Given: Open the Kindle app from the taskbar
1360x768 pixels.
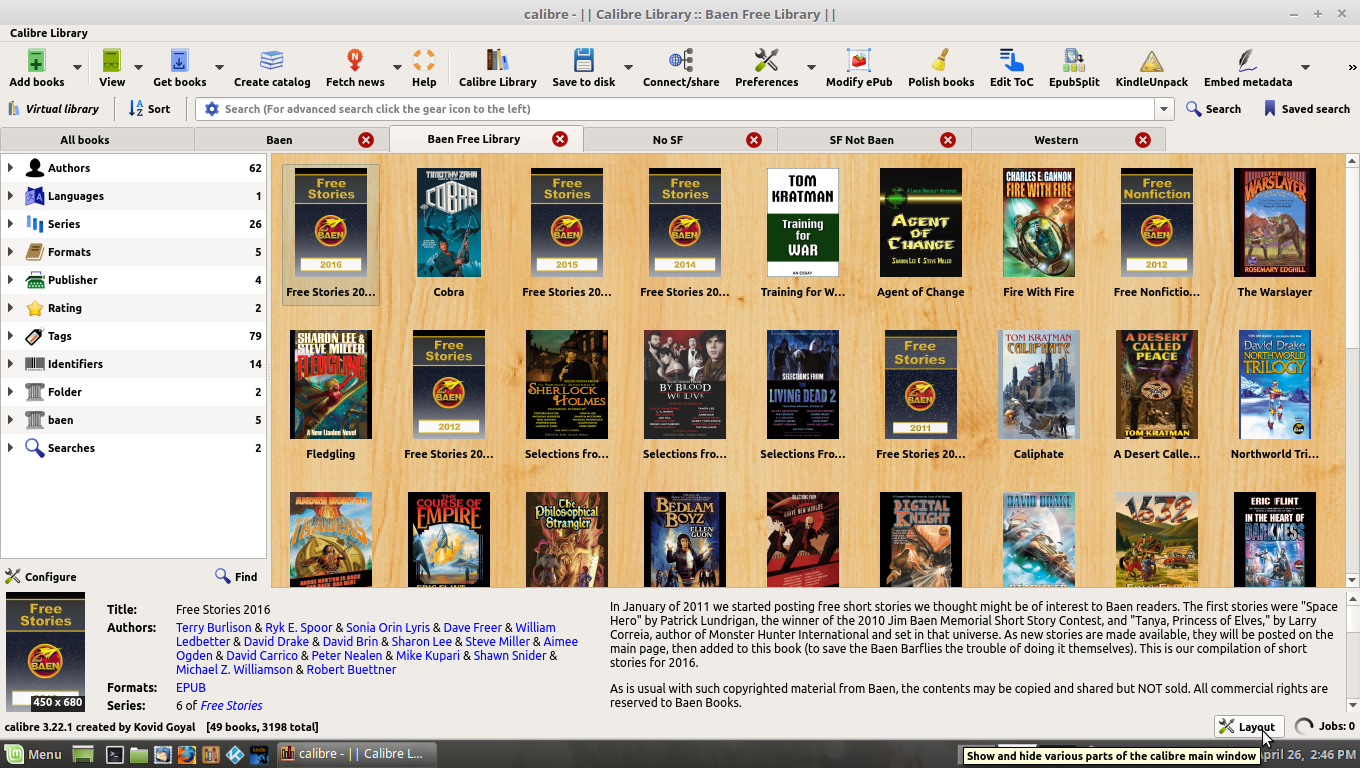Looking at the screenshot, I should (x=259, y=754).
